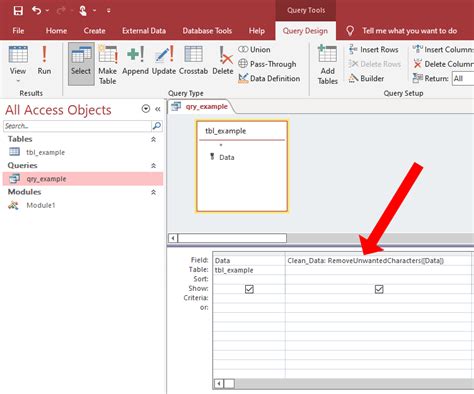Click Insert Rows

pyautogui.click(x=373, y=50)
